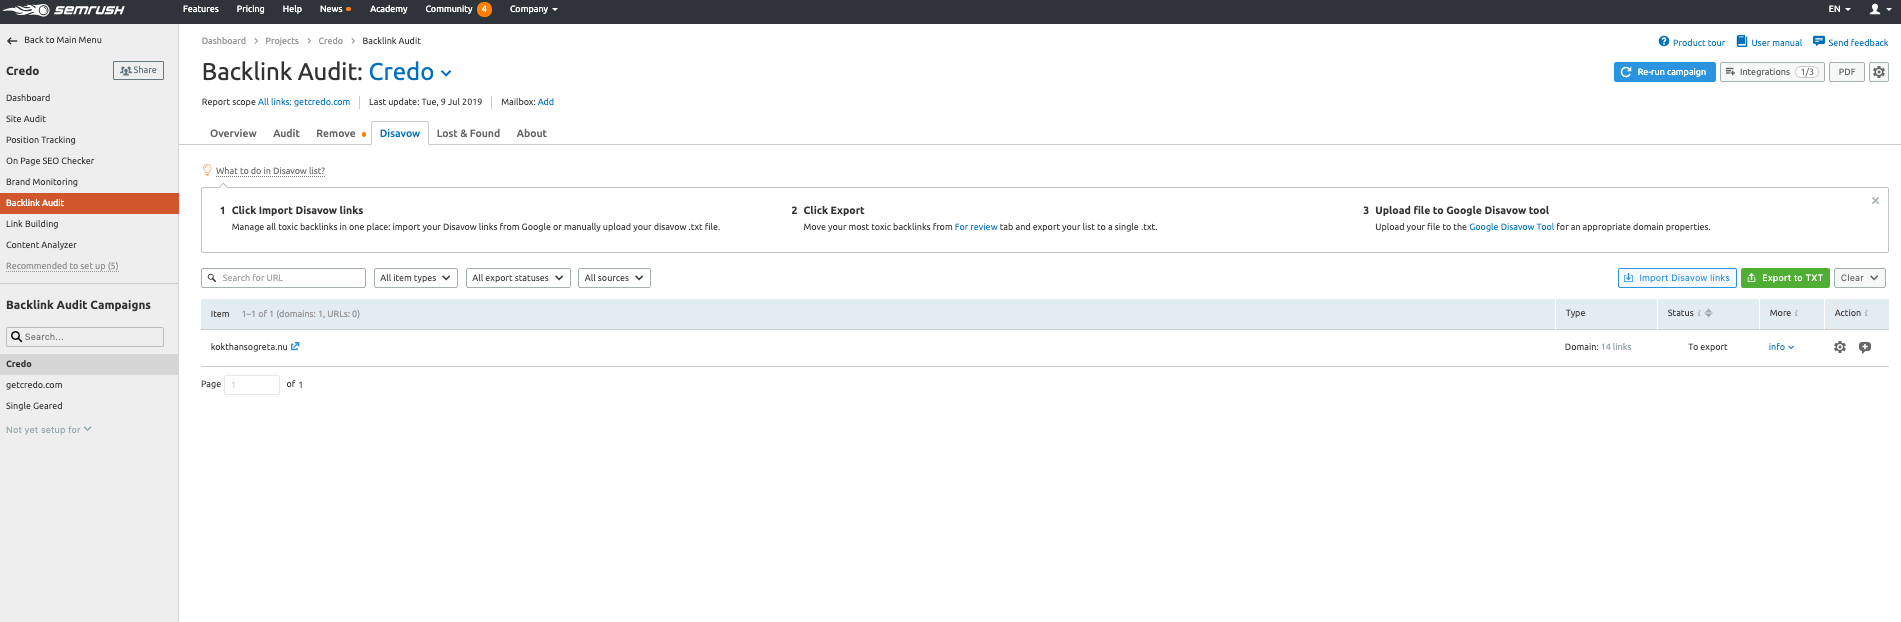
Task: Click the gear icon in the kokthansogreta.nu row
Action: (x=1840, y=347)
